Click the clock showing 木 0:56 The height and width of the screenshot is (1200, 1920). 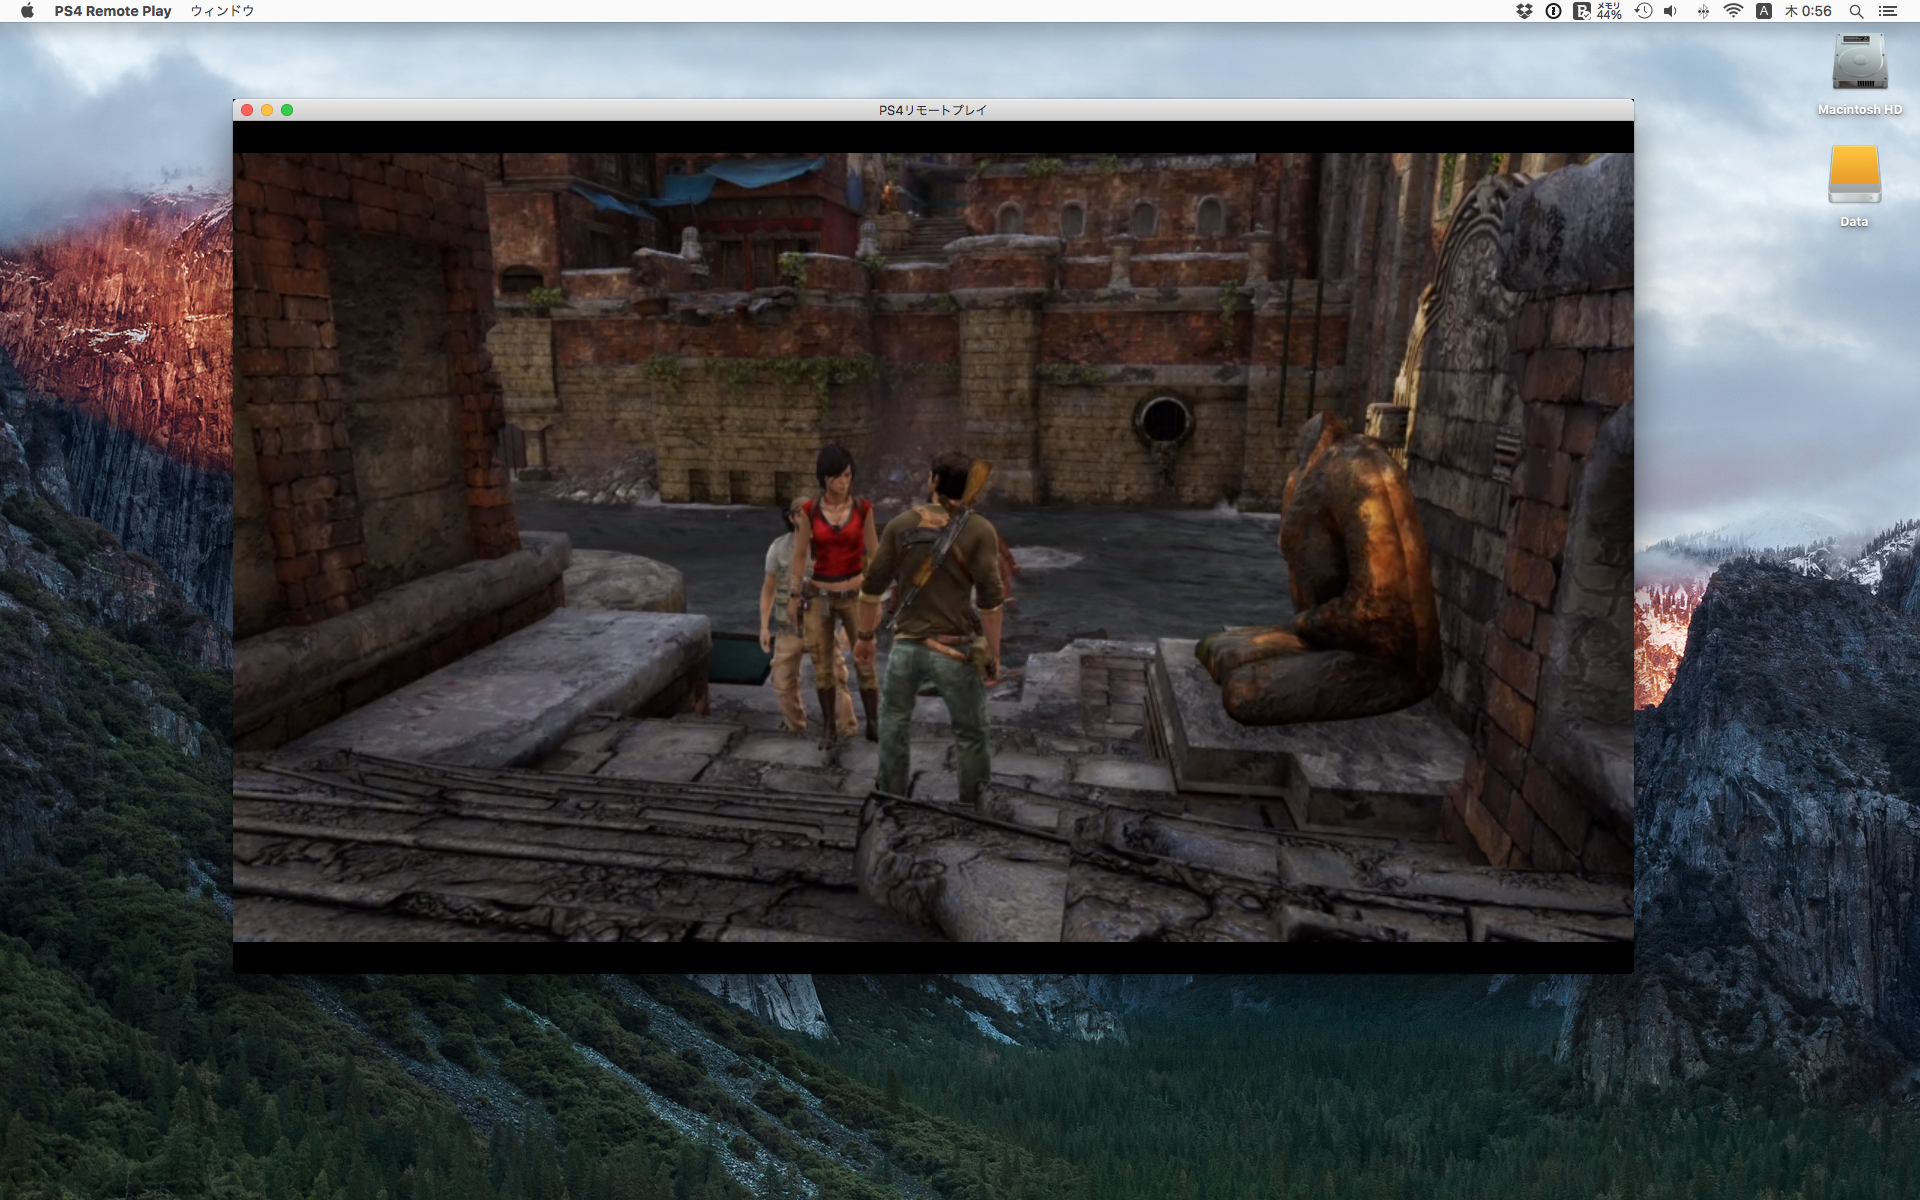pos(1808,11)
